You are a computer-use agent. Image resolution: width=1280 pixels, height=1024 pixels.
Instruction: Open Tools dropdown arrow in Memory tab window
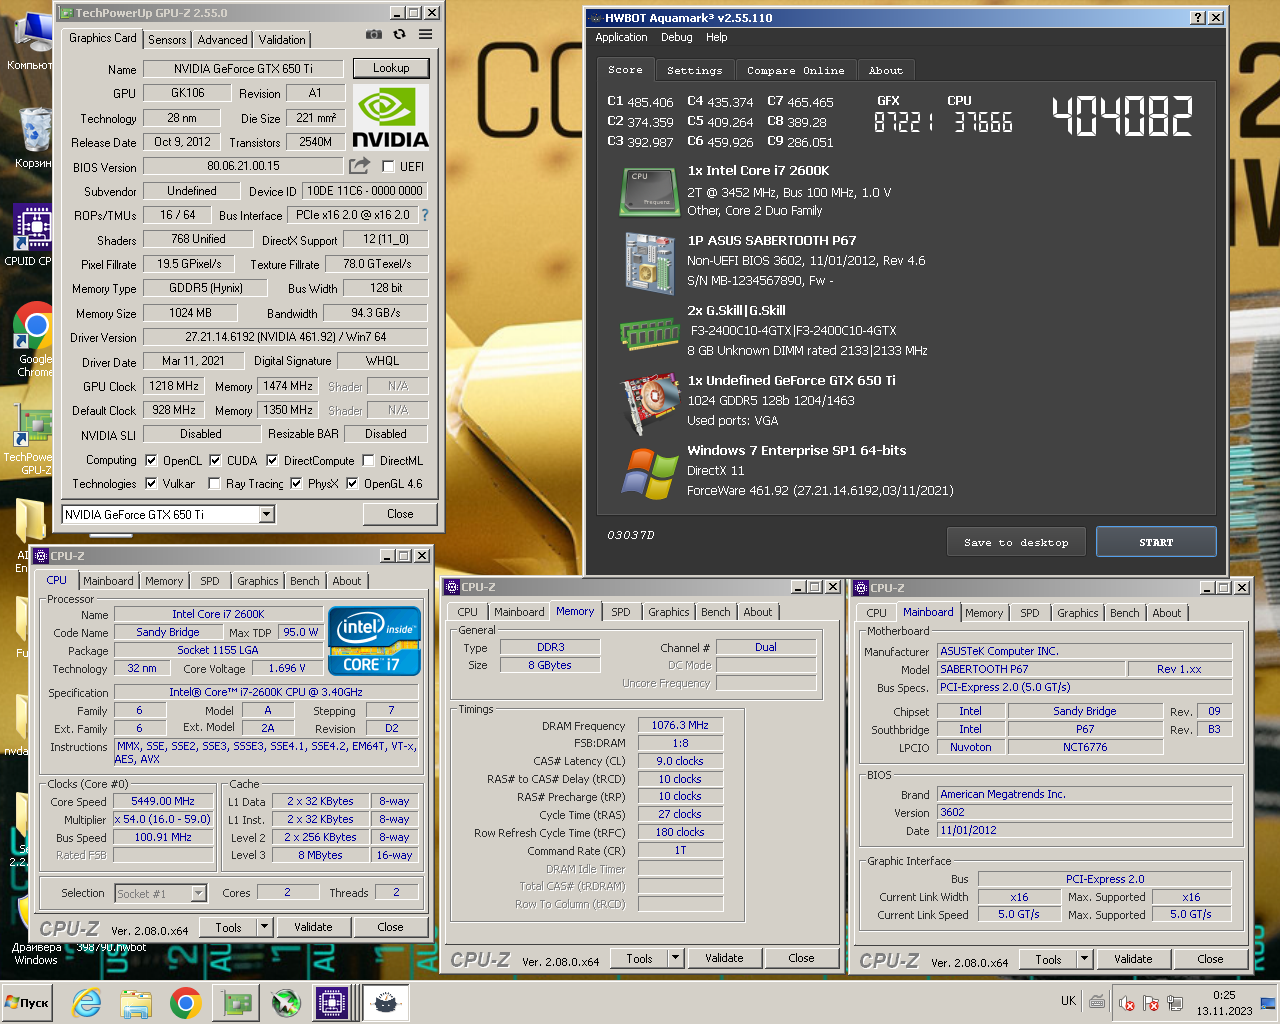pyautogui.click(x=675, y=958)
